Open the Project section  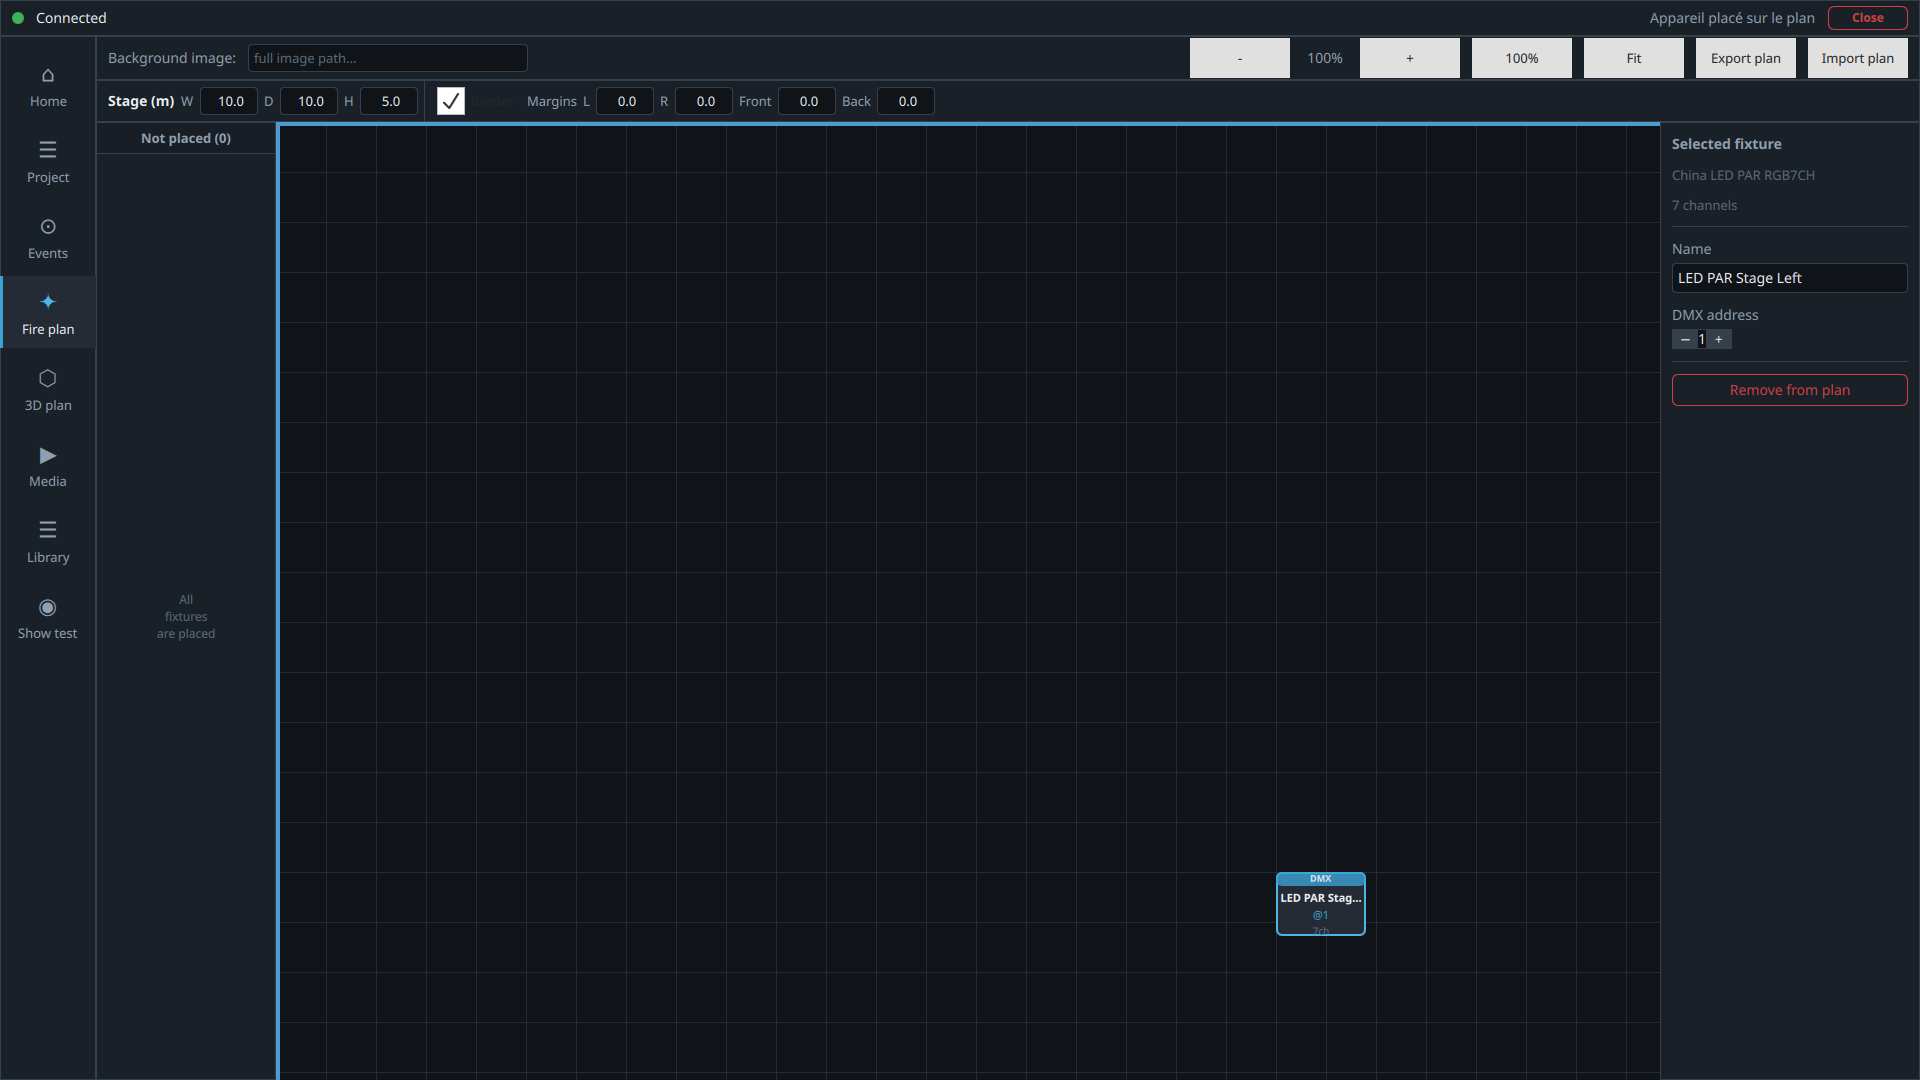[x=48, y=163]
